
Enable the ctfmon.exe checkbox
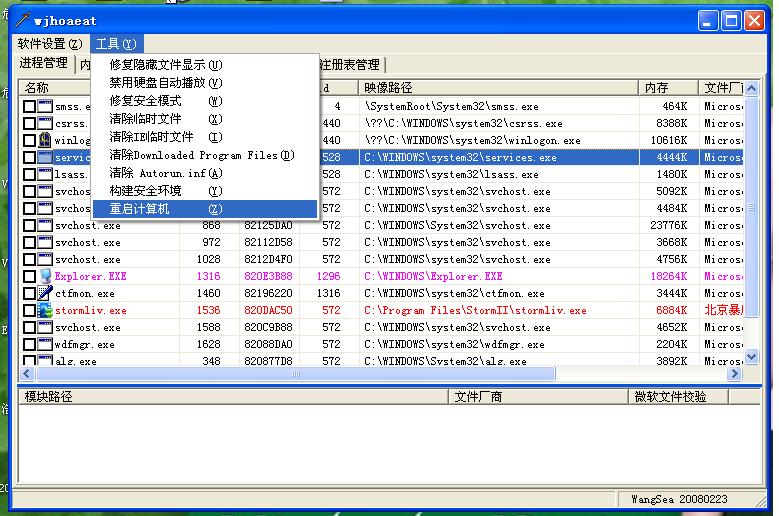click(x=29, y=294)
